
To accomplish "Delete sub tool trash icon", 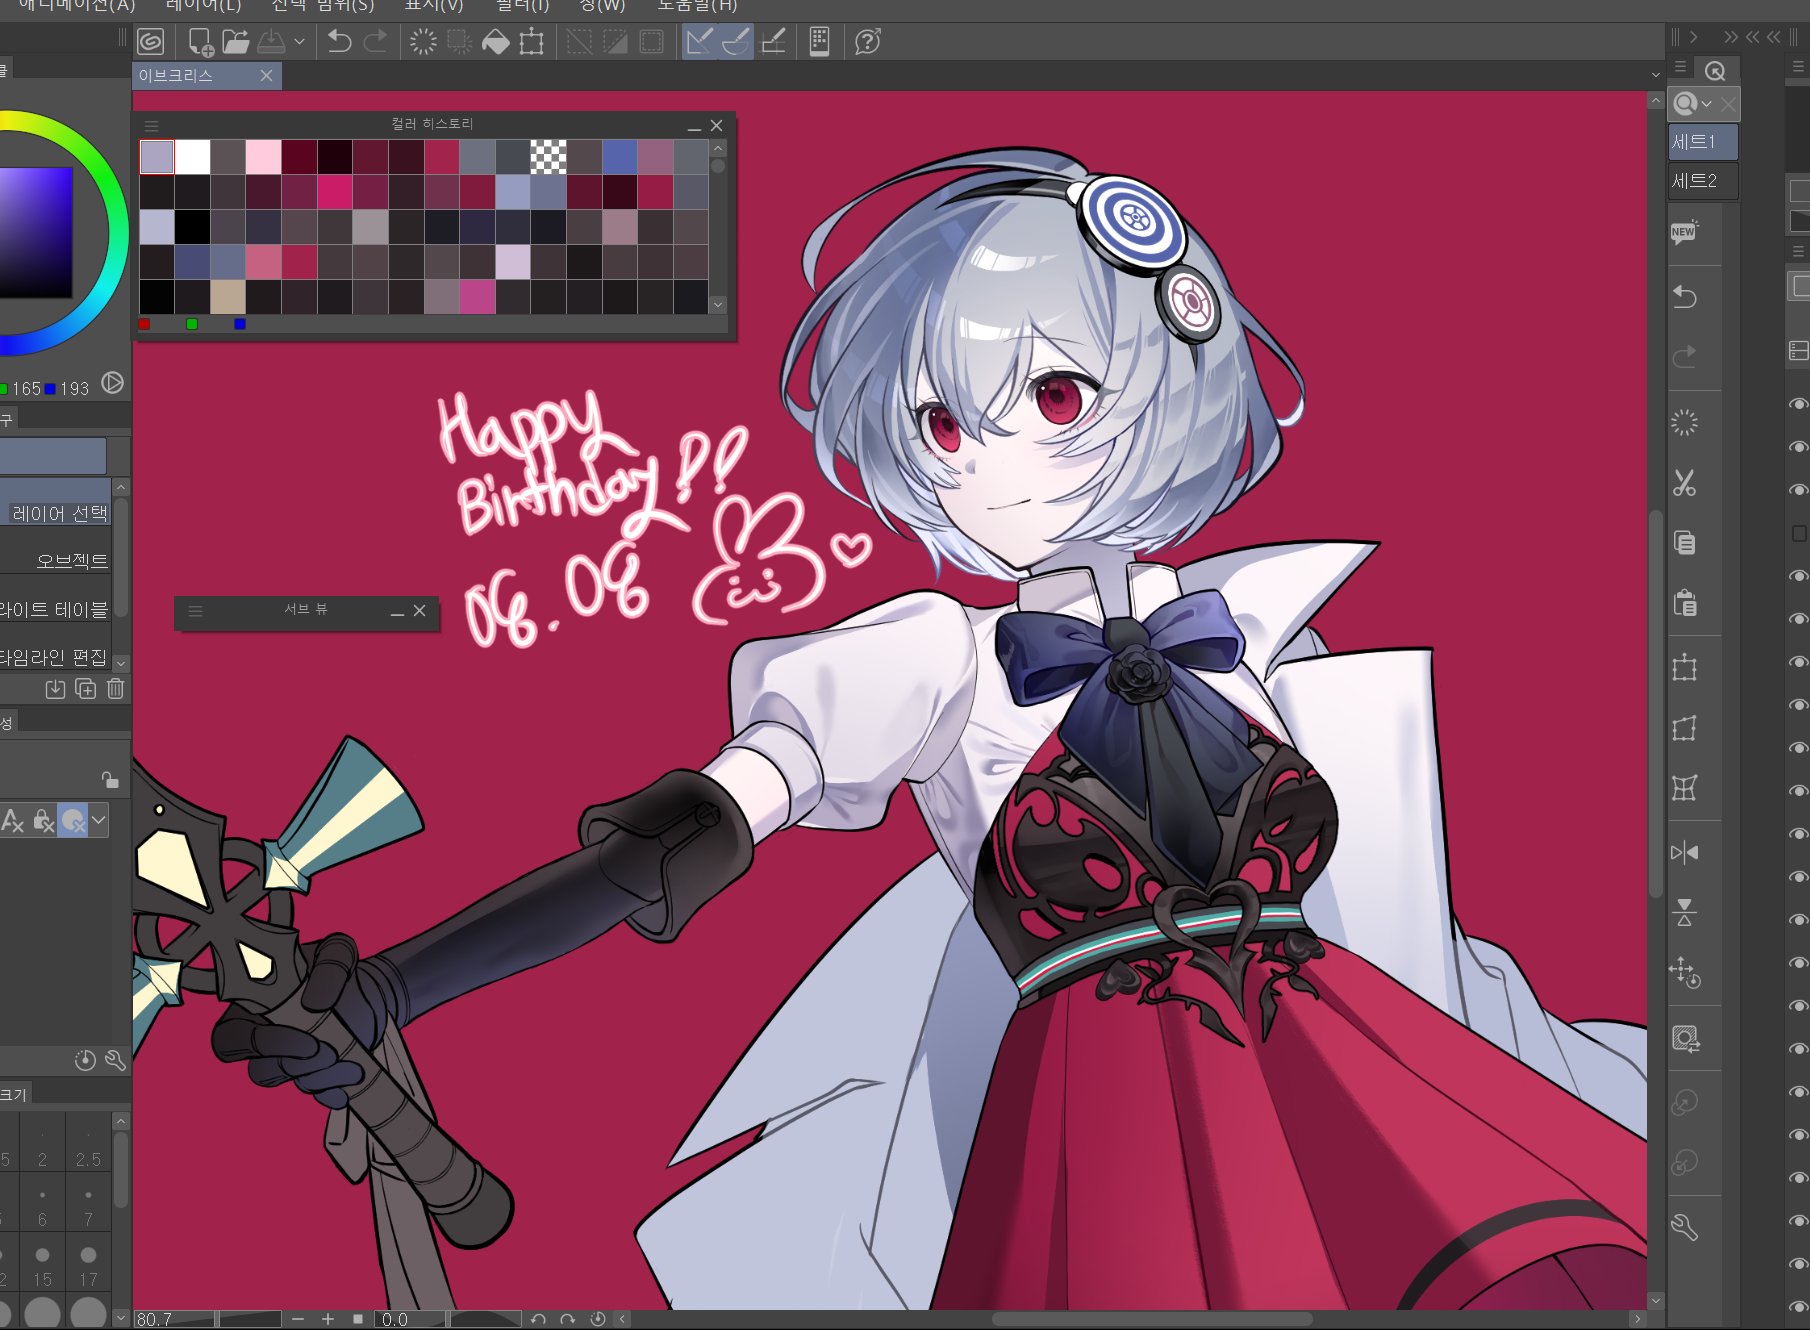I will click(x=115, y=689).
